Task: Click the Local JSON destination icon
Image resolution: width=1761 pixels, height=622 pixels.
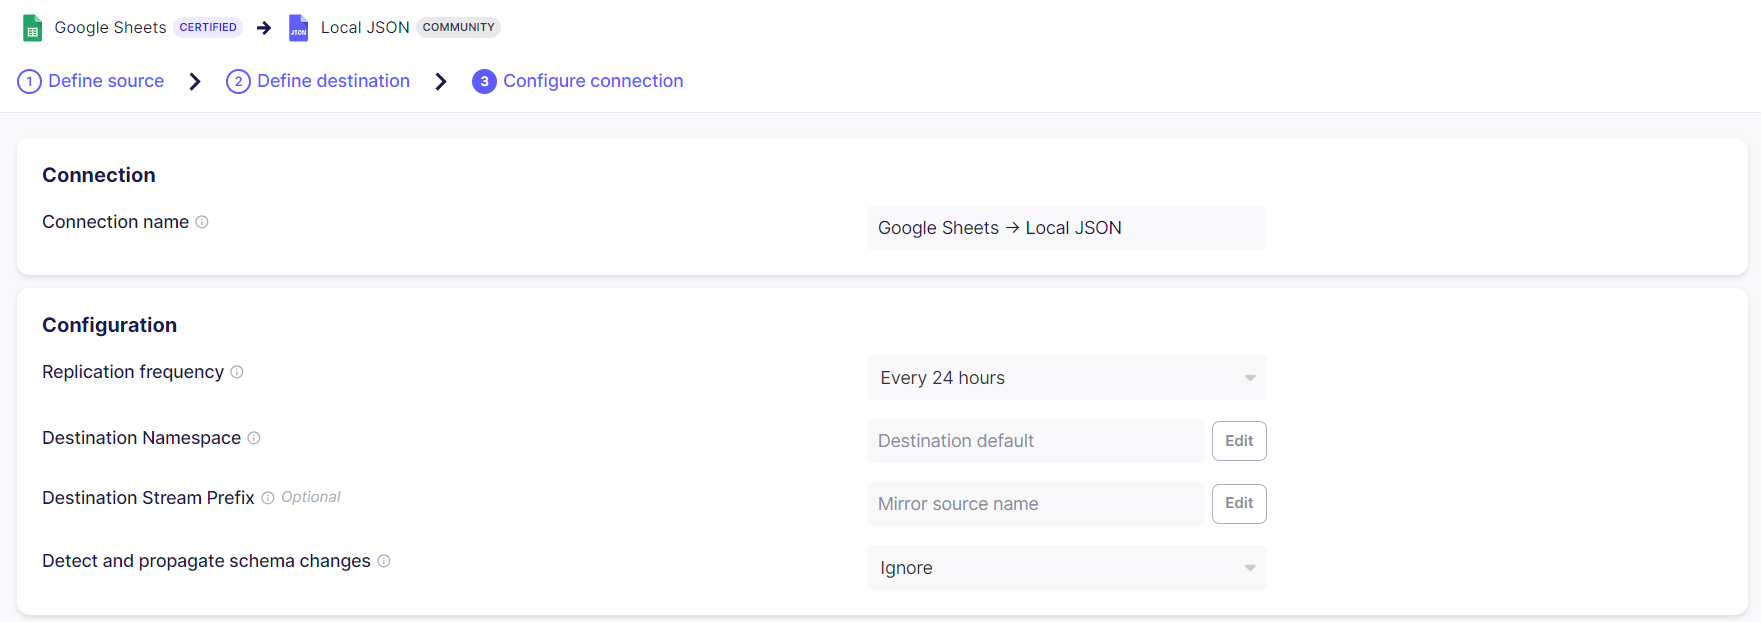Action: tap(298, 28)
